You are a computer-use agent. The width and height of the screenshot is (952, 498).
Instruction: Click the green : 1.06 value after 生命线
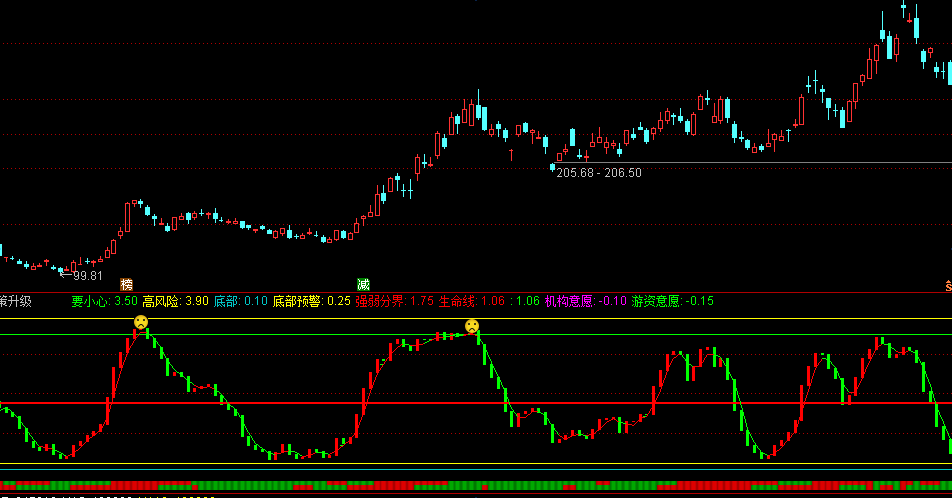(525, 301)
